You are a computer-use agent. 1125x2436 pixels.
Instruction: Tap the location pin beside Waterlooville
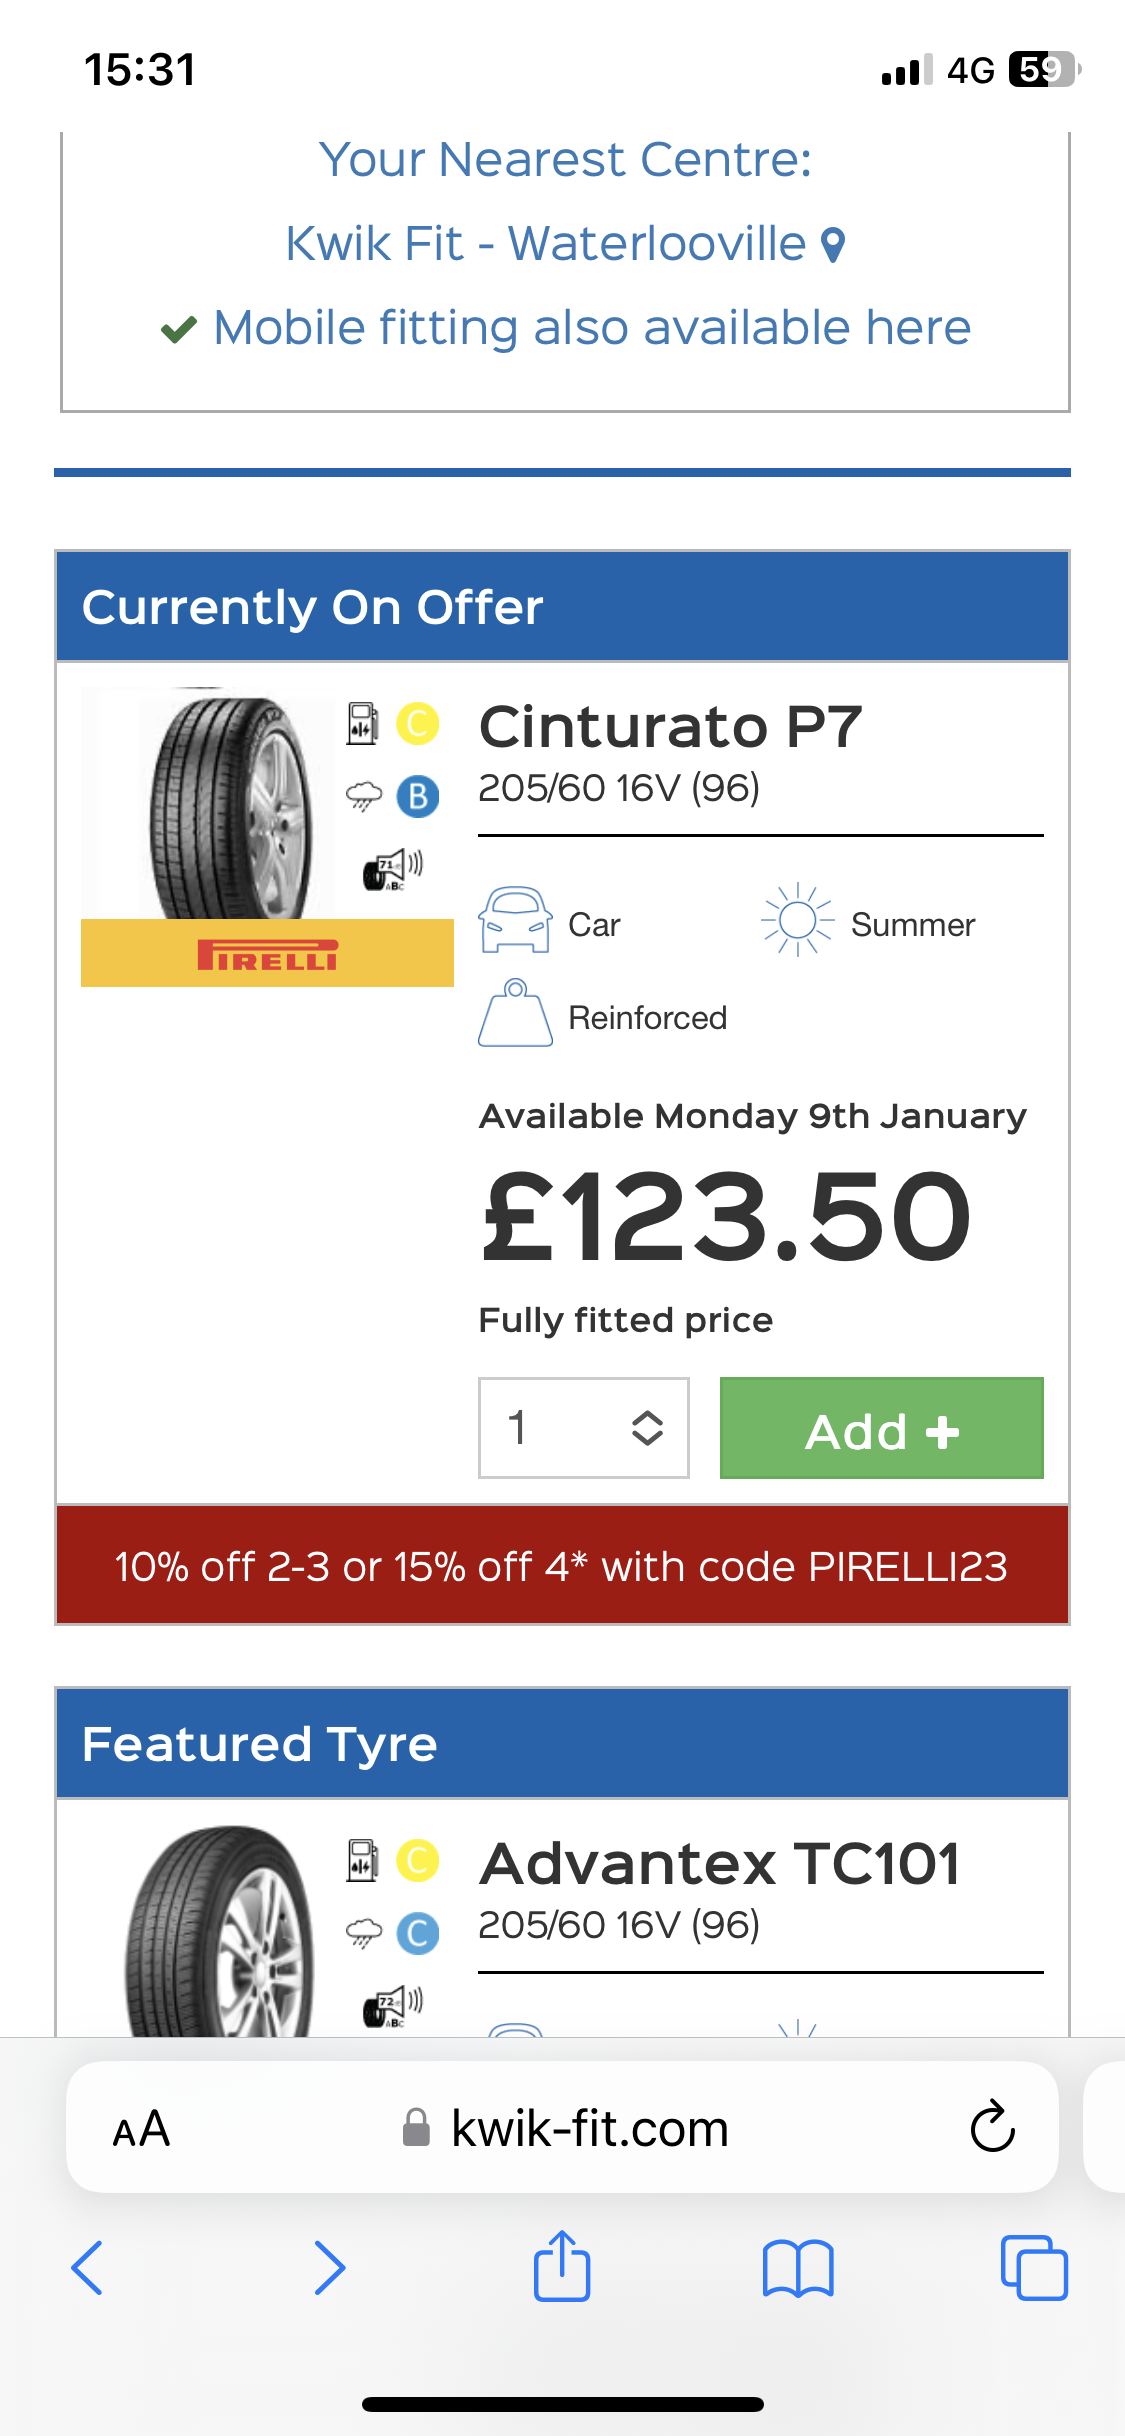click(x=833, y=244)
